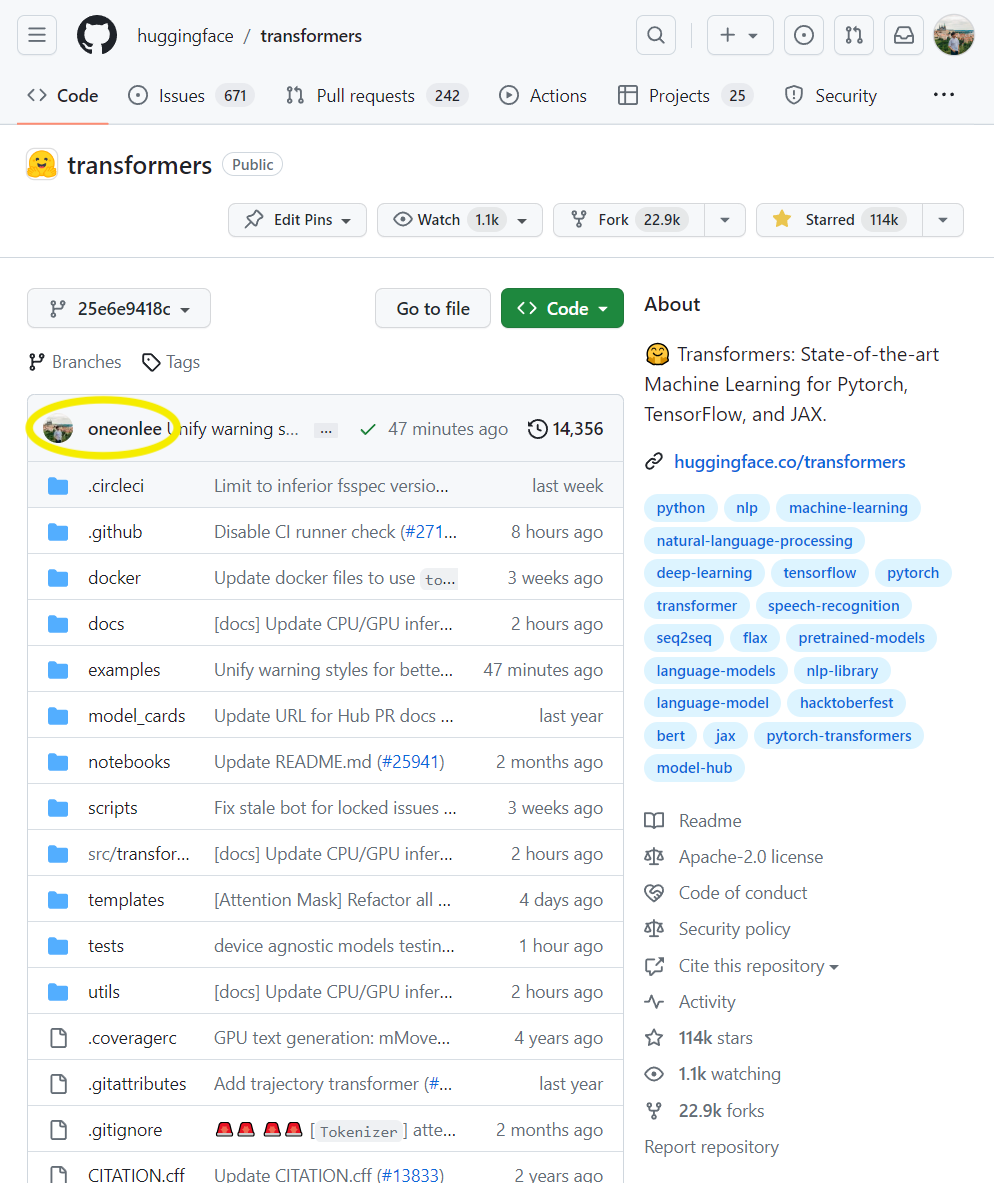The image size is (994, 1183).
Task: Open the pull requests icon in header
Action: (x=854, y=35)
